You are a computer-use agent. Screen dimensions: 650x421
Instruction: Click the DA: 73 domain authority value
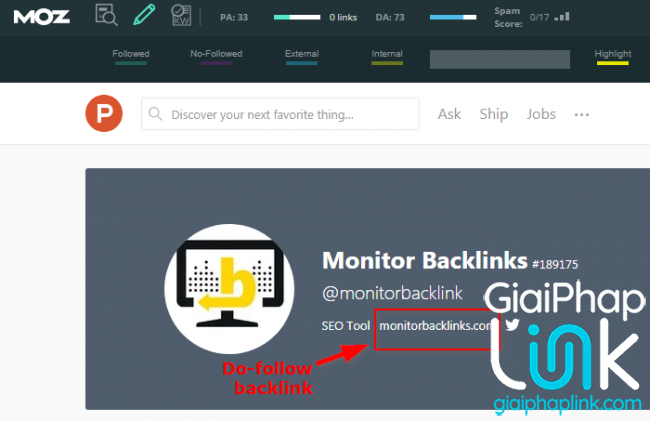pos(390,17)
